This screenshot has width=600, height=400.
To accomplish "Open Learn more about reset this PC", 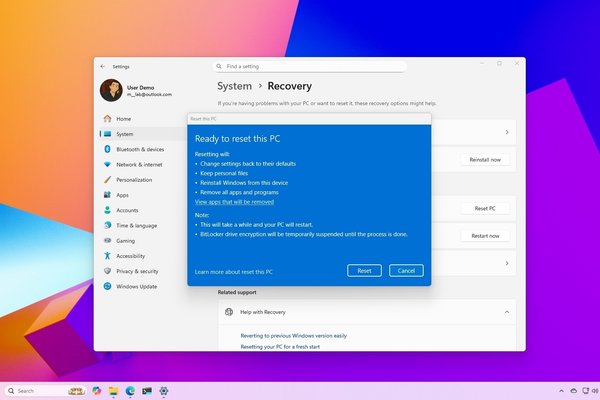I will tap(233, 272).
